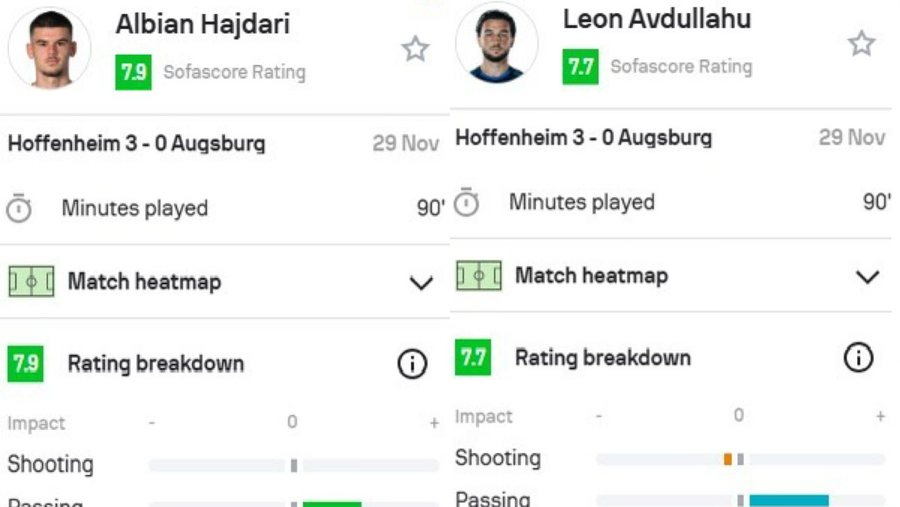Click the pitch heatmap icon for Avdullahu

click(x=478, y=275)
